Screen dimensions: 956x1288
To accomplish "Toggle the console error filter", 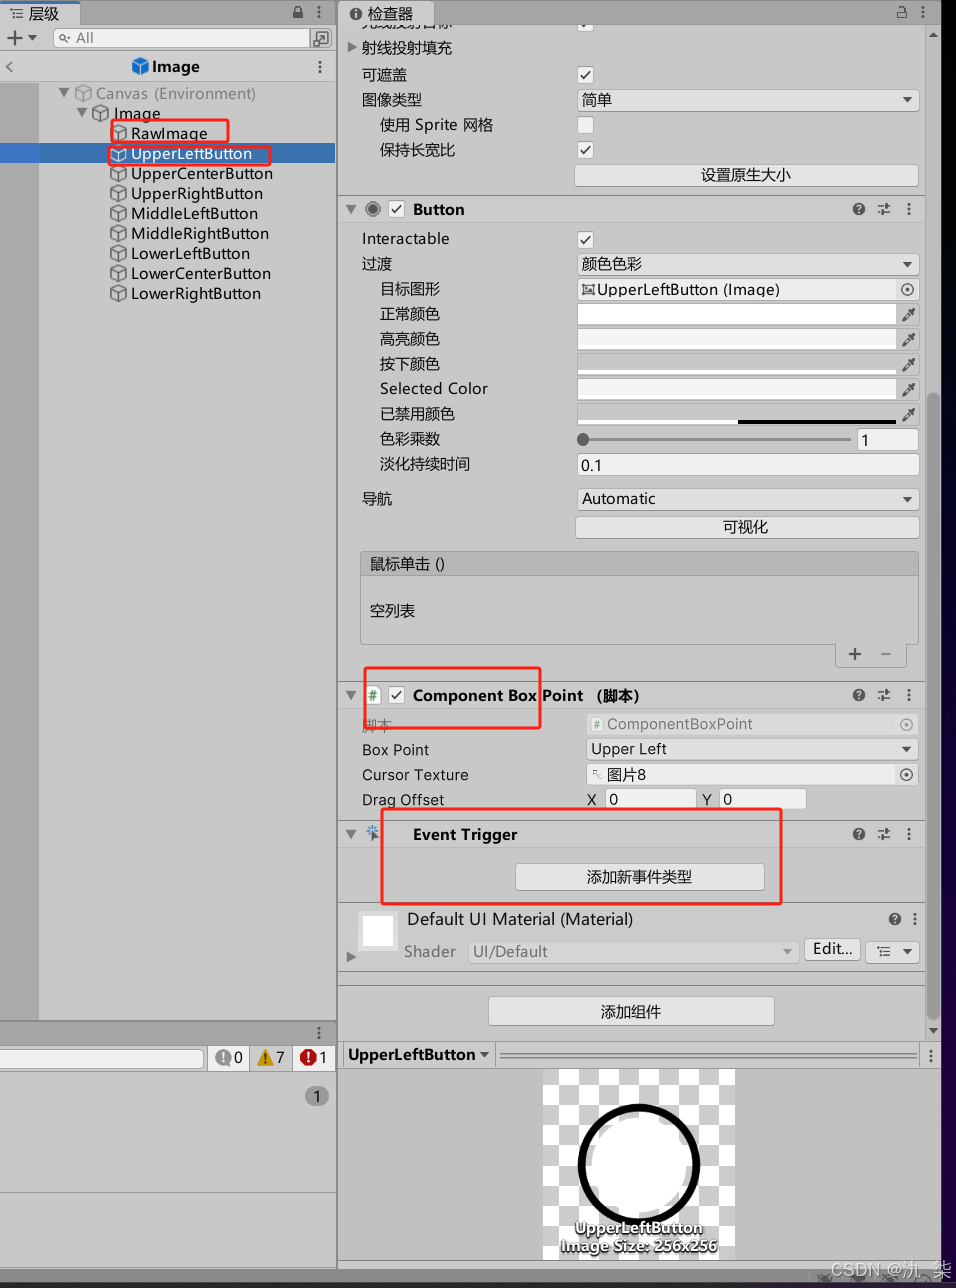I will (313, 1057).
